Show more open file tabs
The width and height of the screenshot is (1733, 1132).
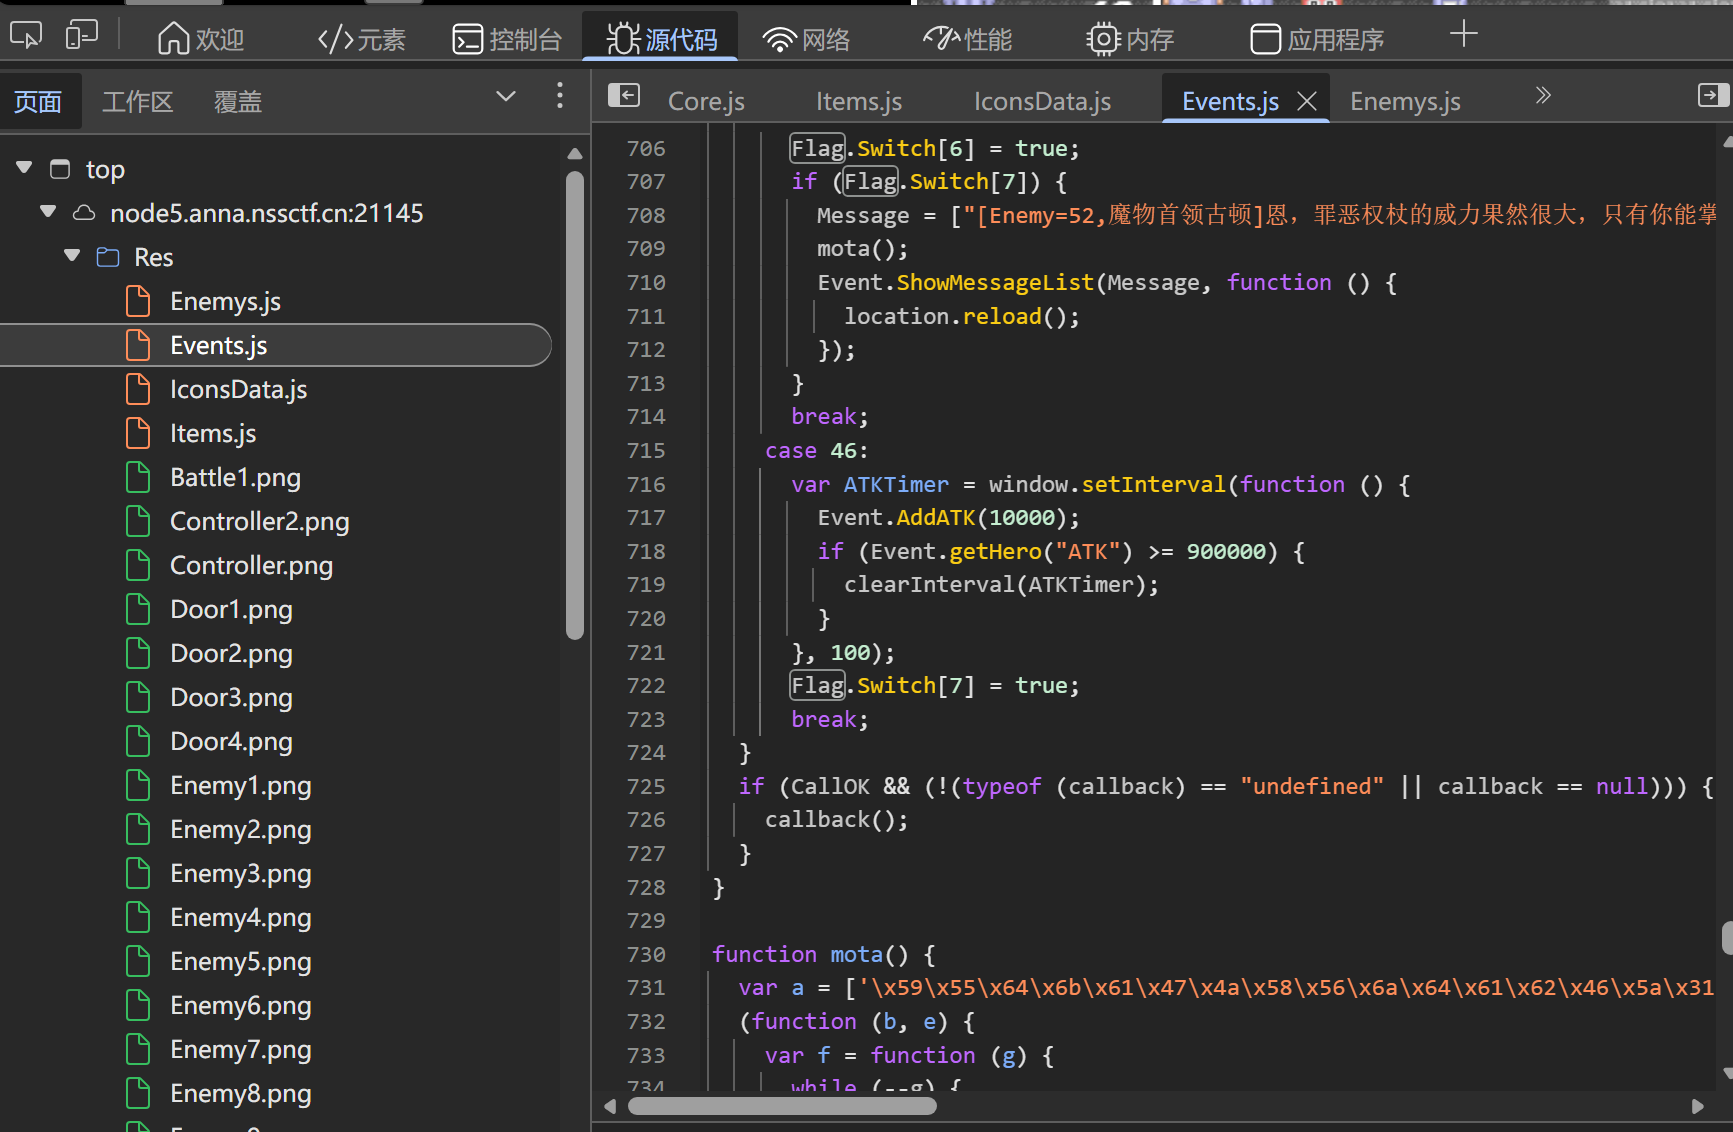(1542, 96)
